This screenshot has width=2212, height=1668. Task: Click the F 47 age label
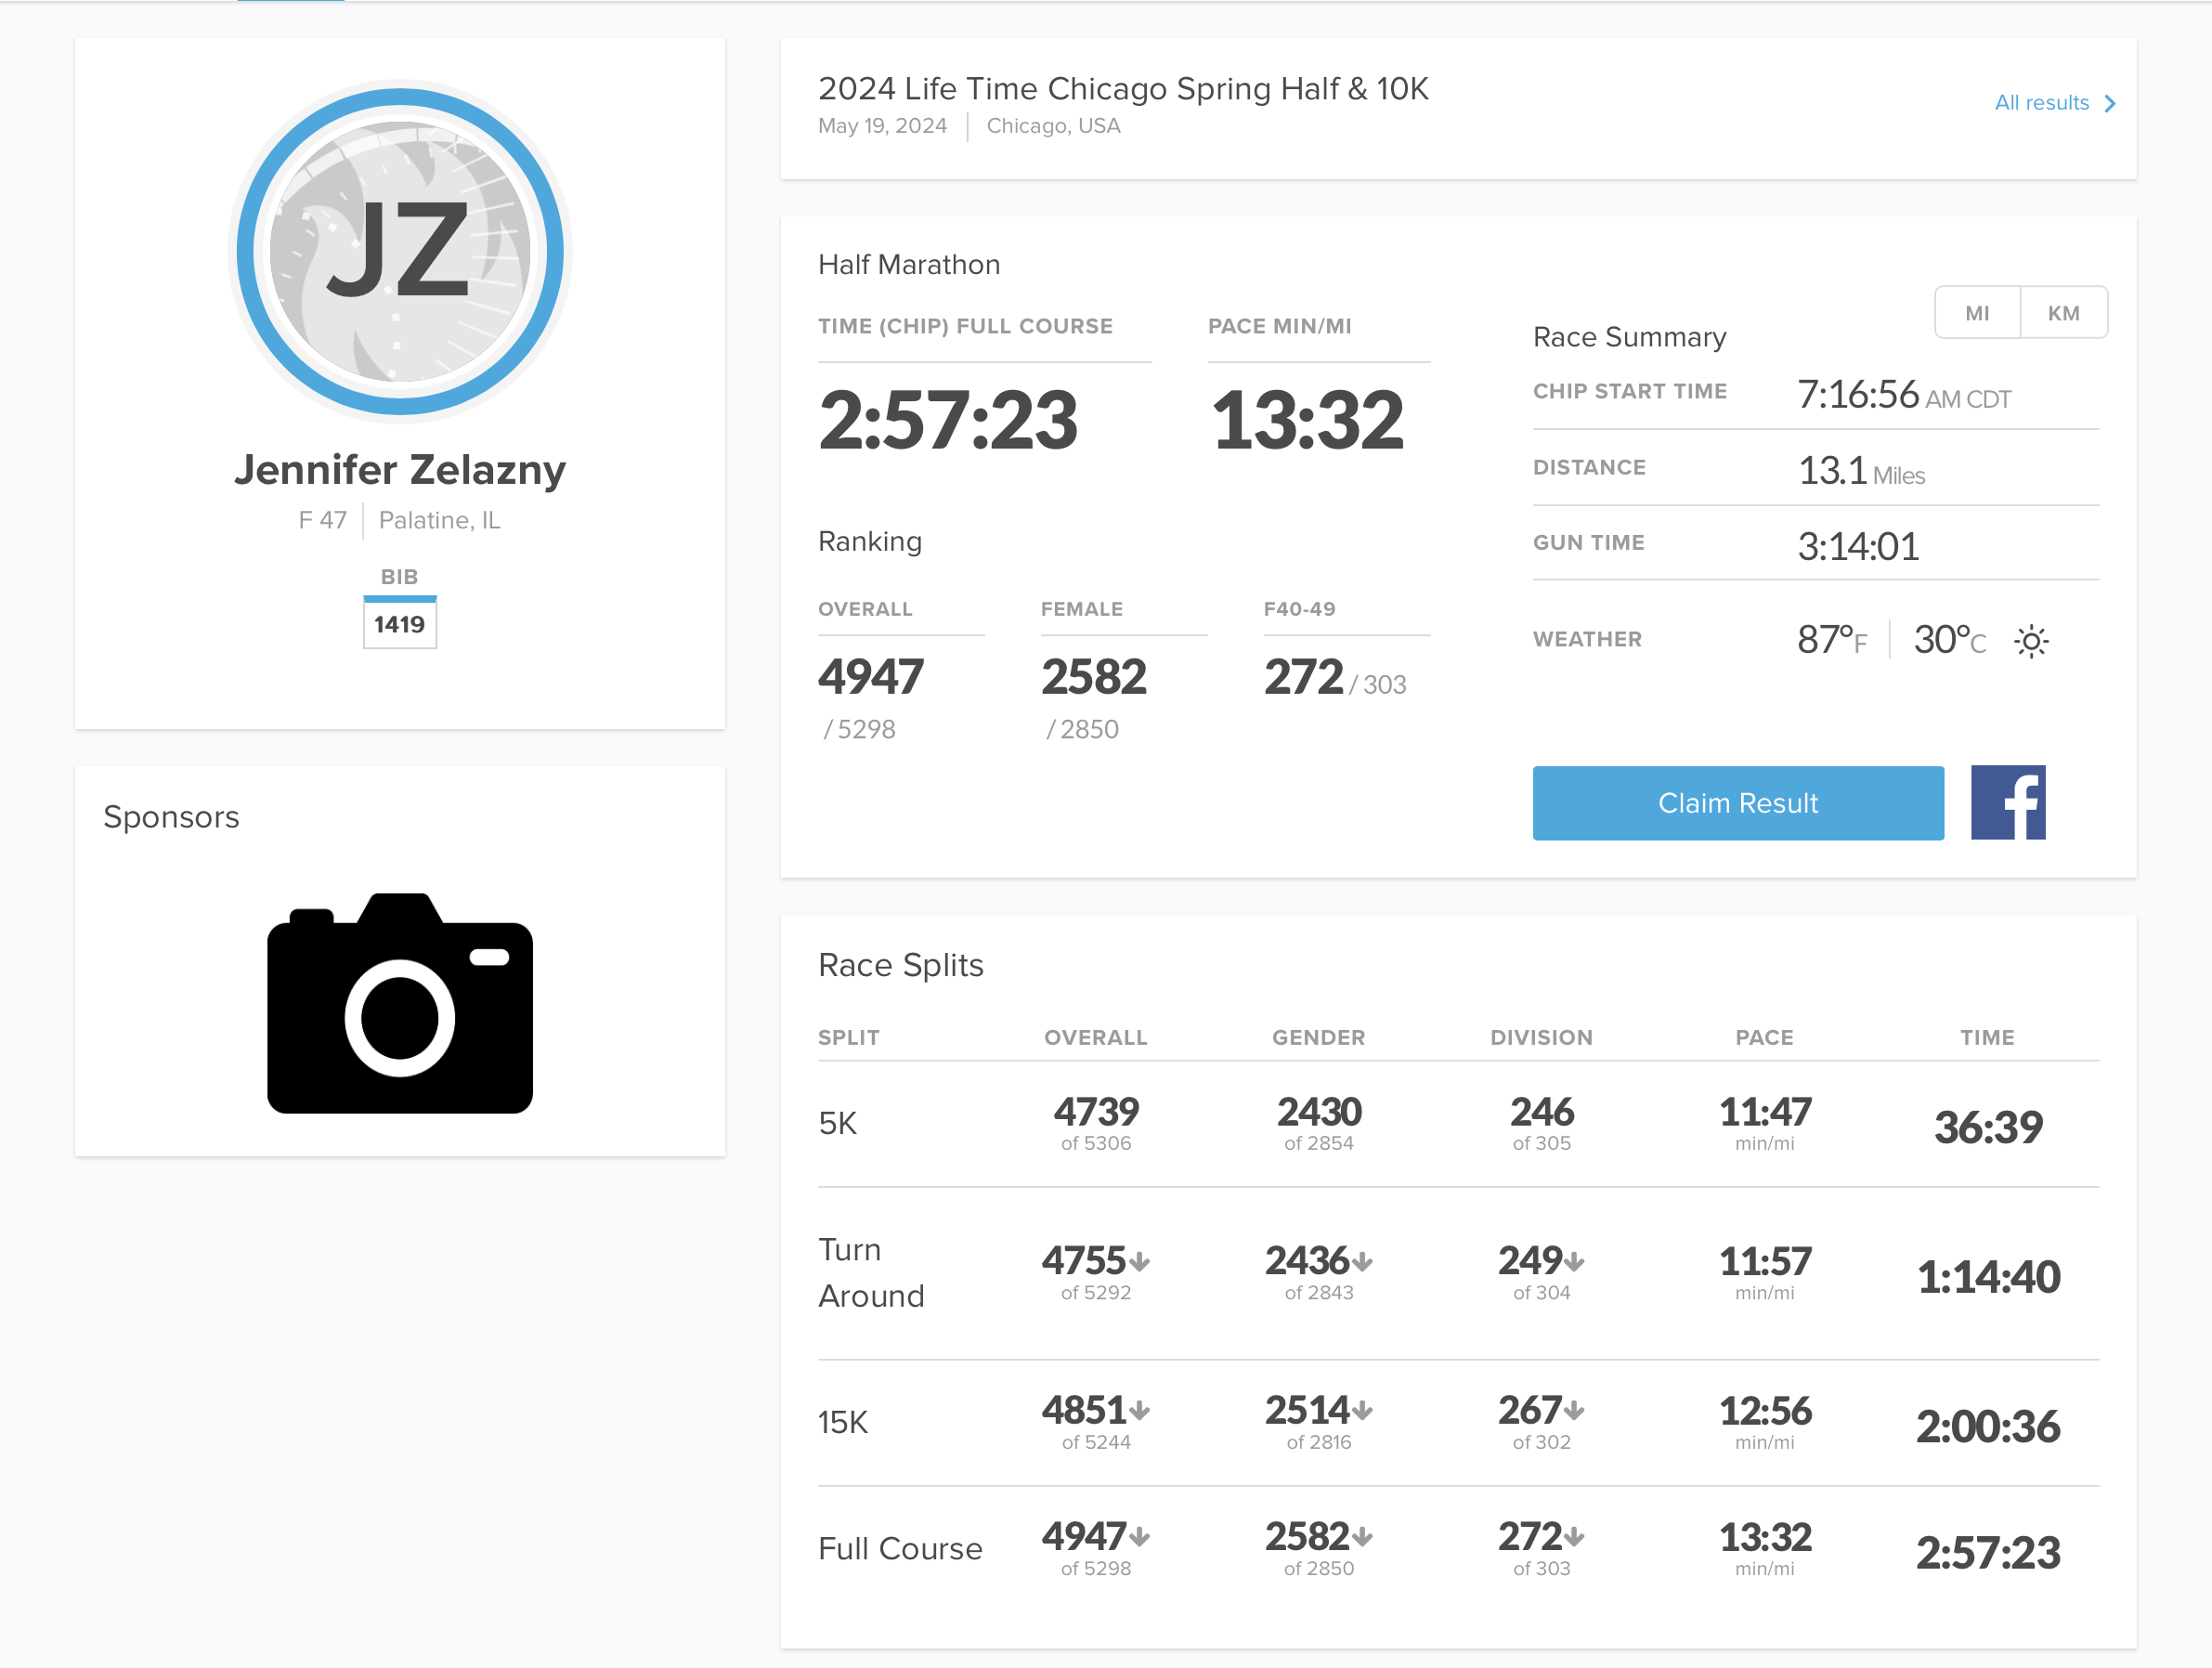323,520
